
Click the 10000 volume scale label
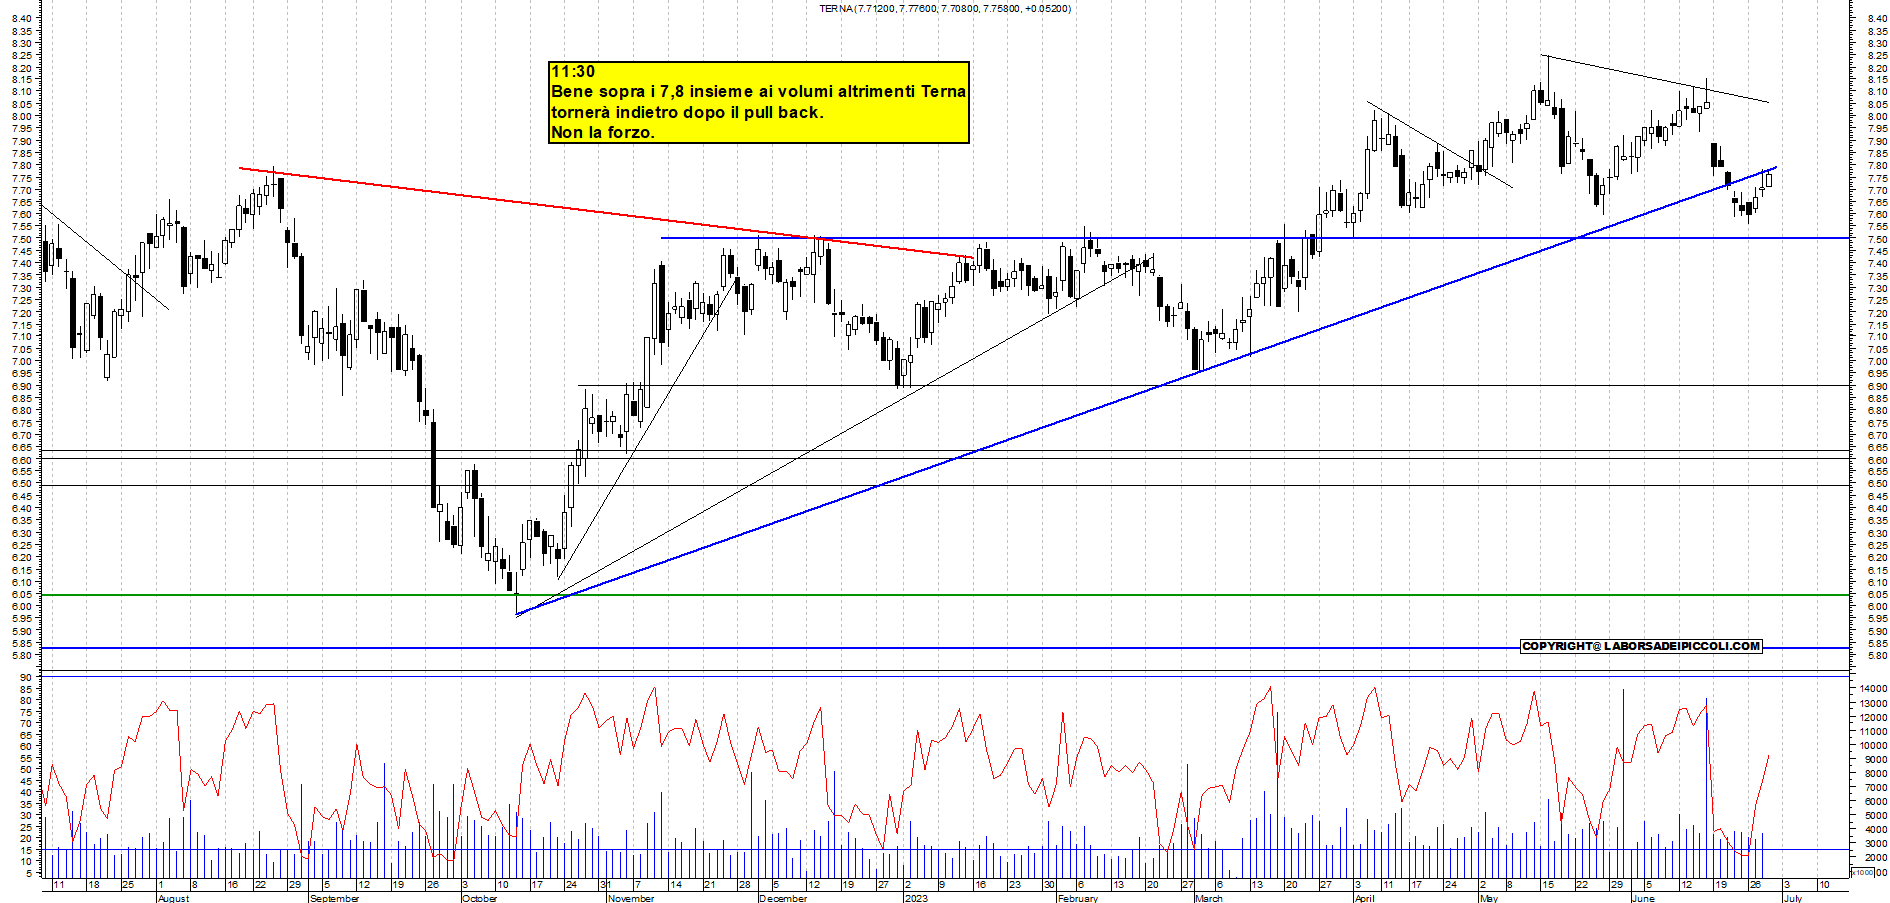pyautogui.click(x=1872, y=745)
